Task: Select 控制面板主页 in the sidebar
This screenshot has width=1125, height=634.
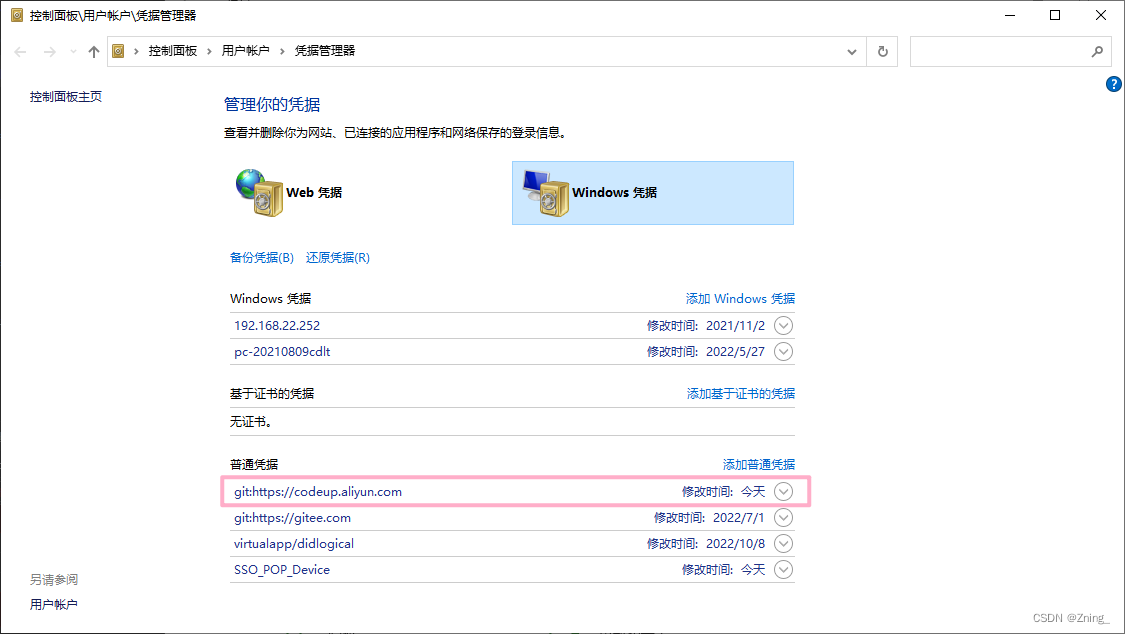Action: 64,96
